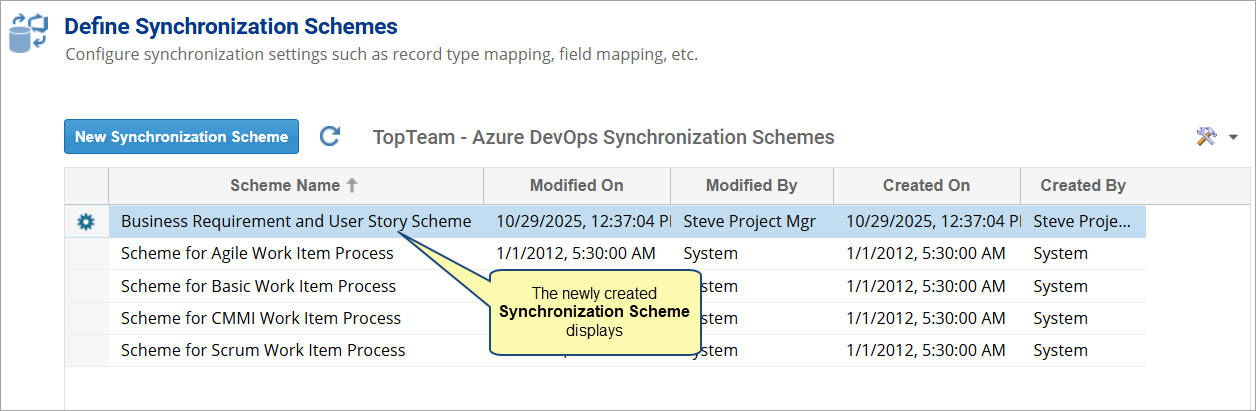Click the Created On date of the Scrum scheme
Image resolution: width=1256 pixels, height=411 pixels.
coord(925,350)
